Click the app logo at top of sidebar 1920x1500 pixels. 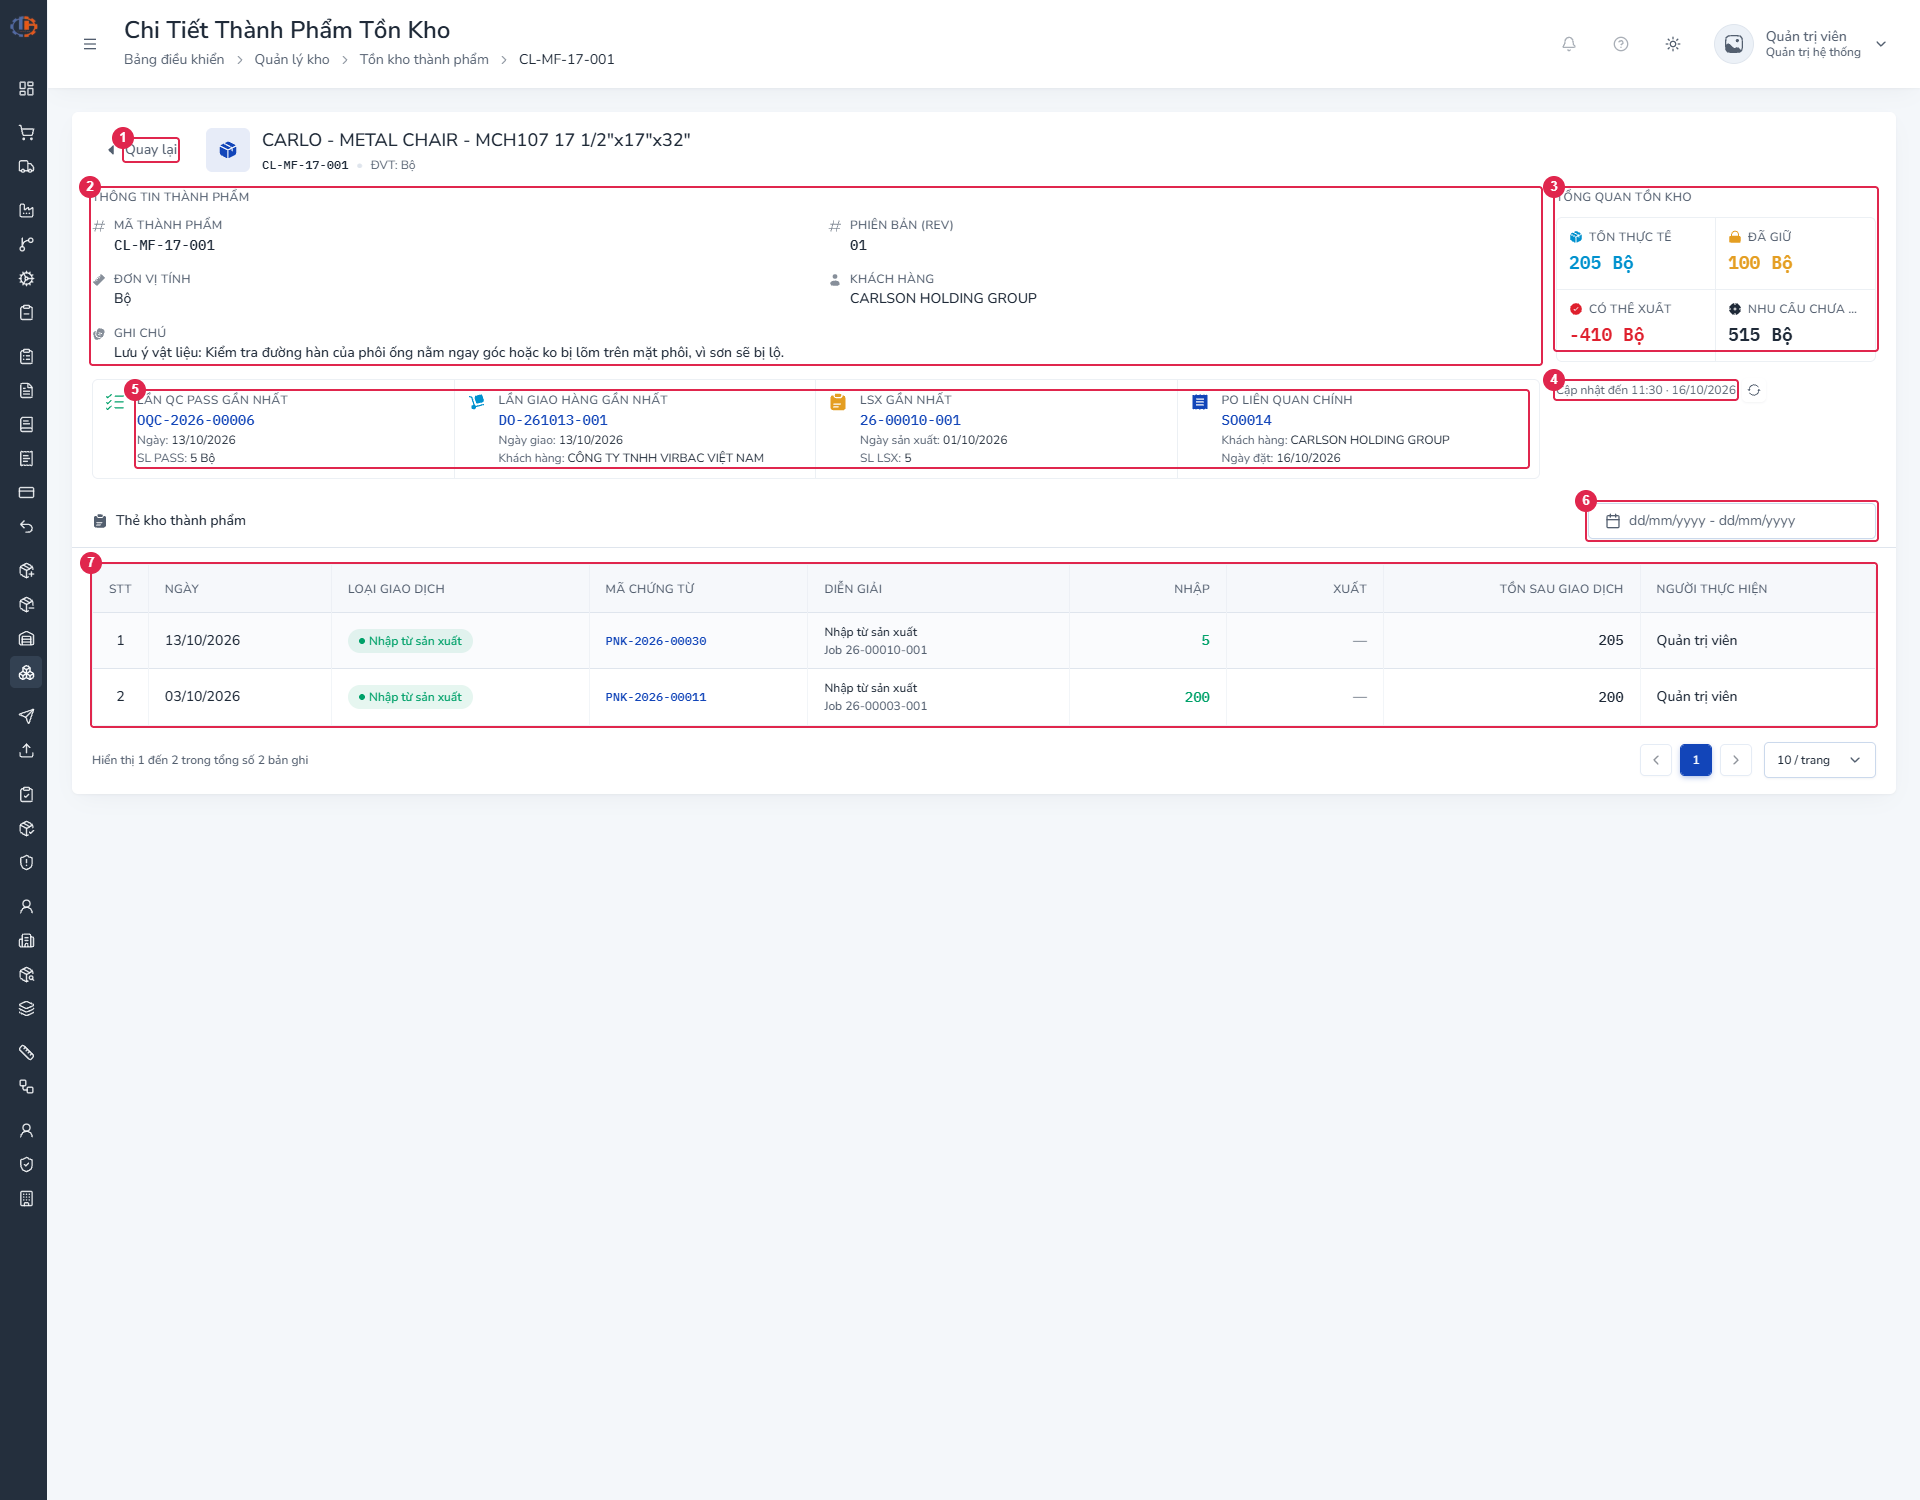(x=23, y=27)
